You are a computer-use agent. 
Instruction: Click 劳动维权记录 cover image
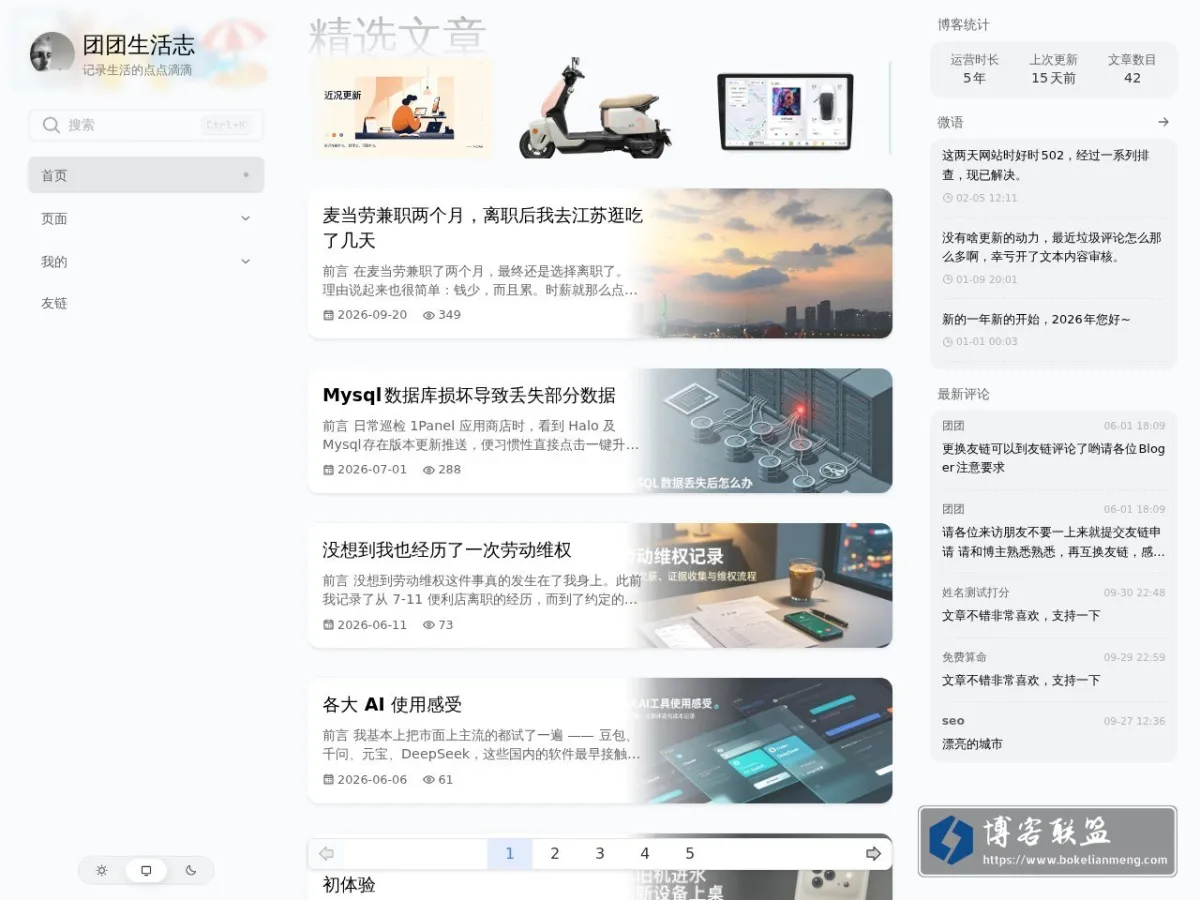click(x=762, y=585)
